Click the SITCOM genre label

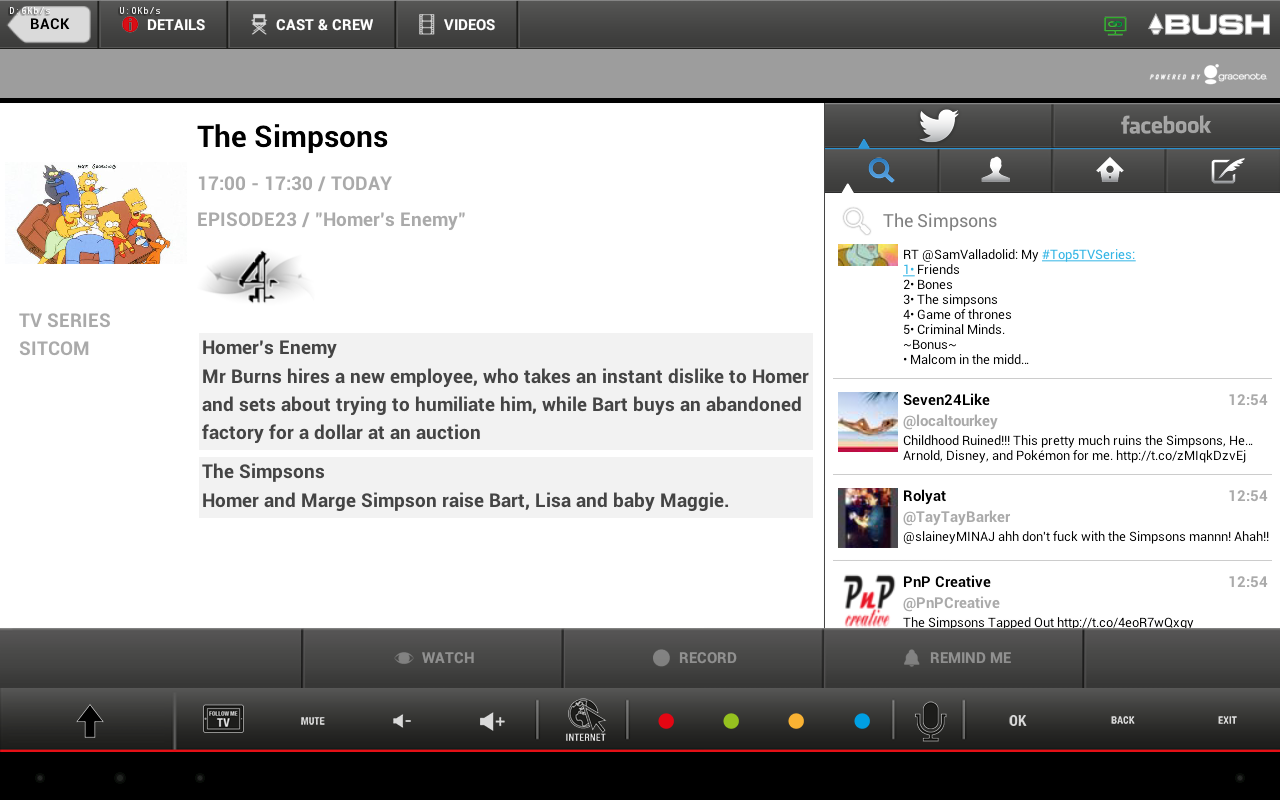pyautogui.click(x=54, y=349)
